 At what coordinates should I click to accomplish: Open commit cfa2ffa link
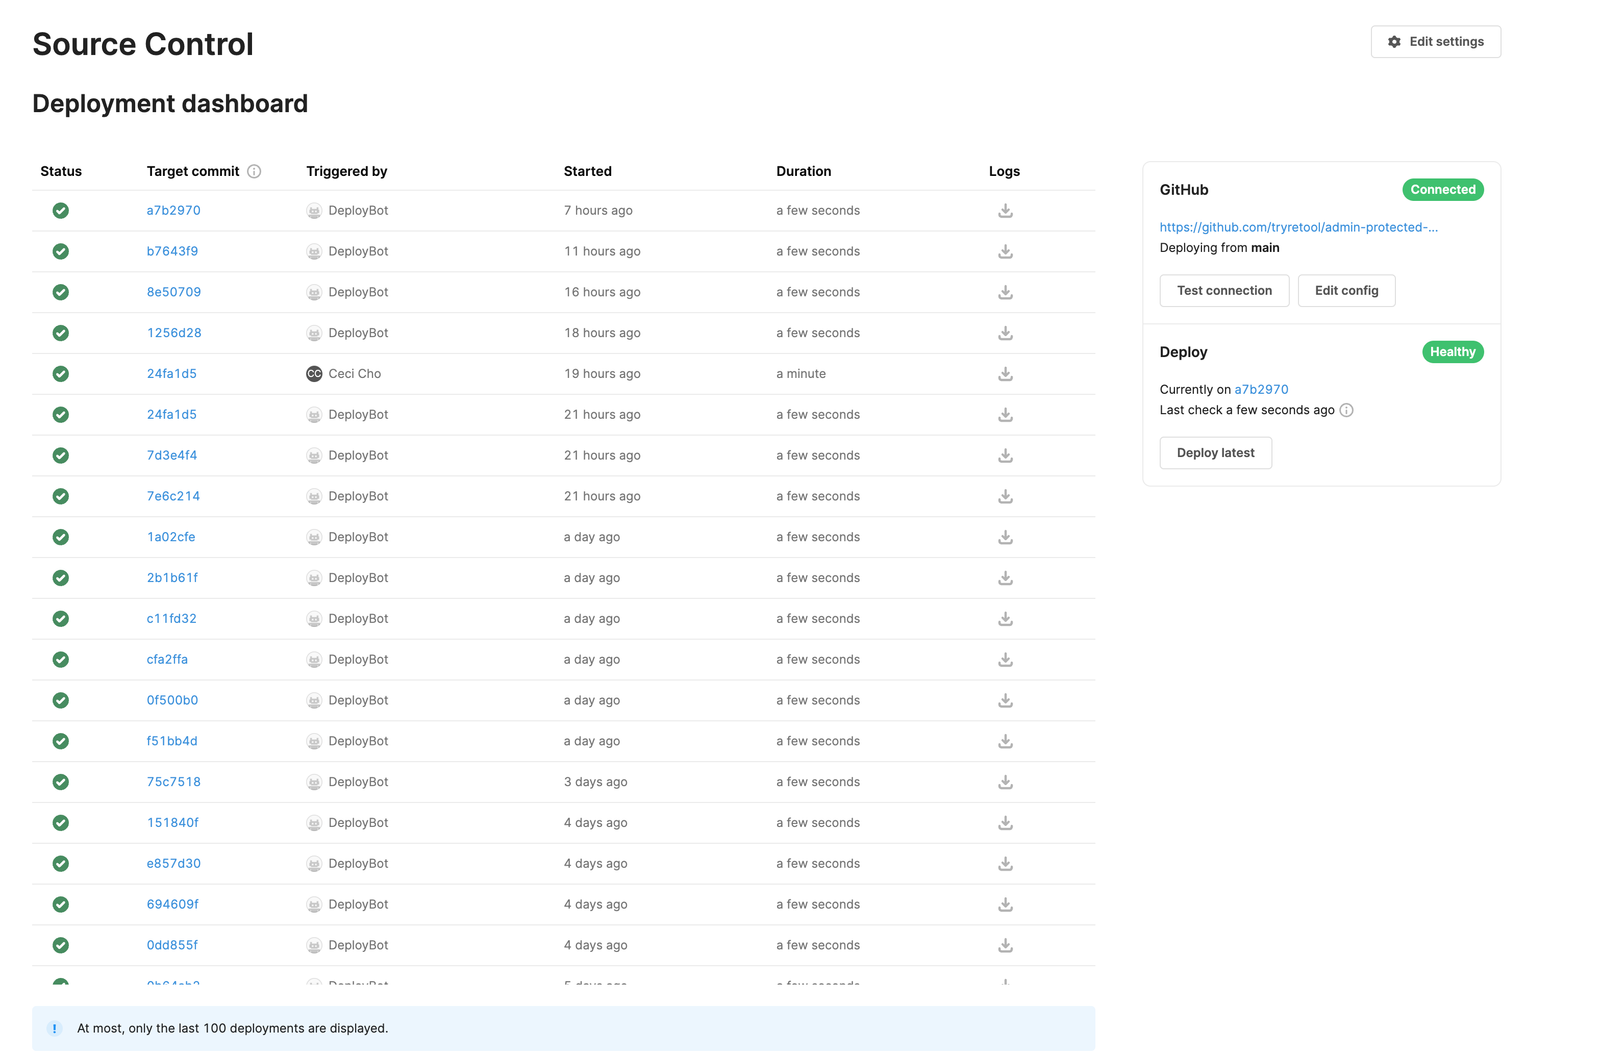coord(167,660)
